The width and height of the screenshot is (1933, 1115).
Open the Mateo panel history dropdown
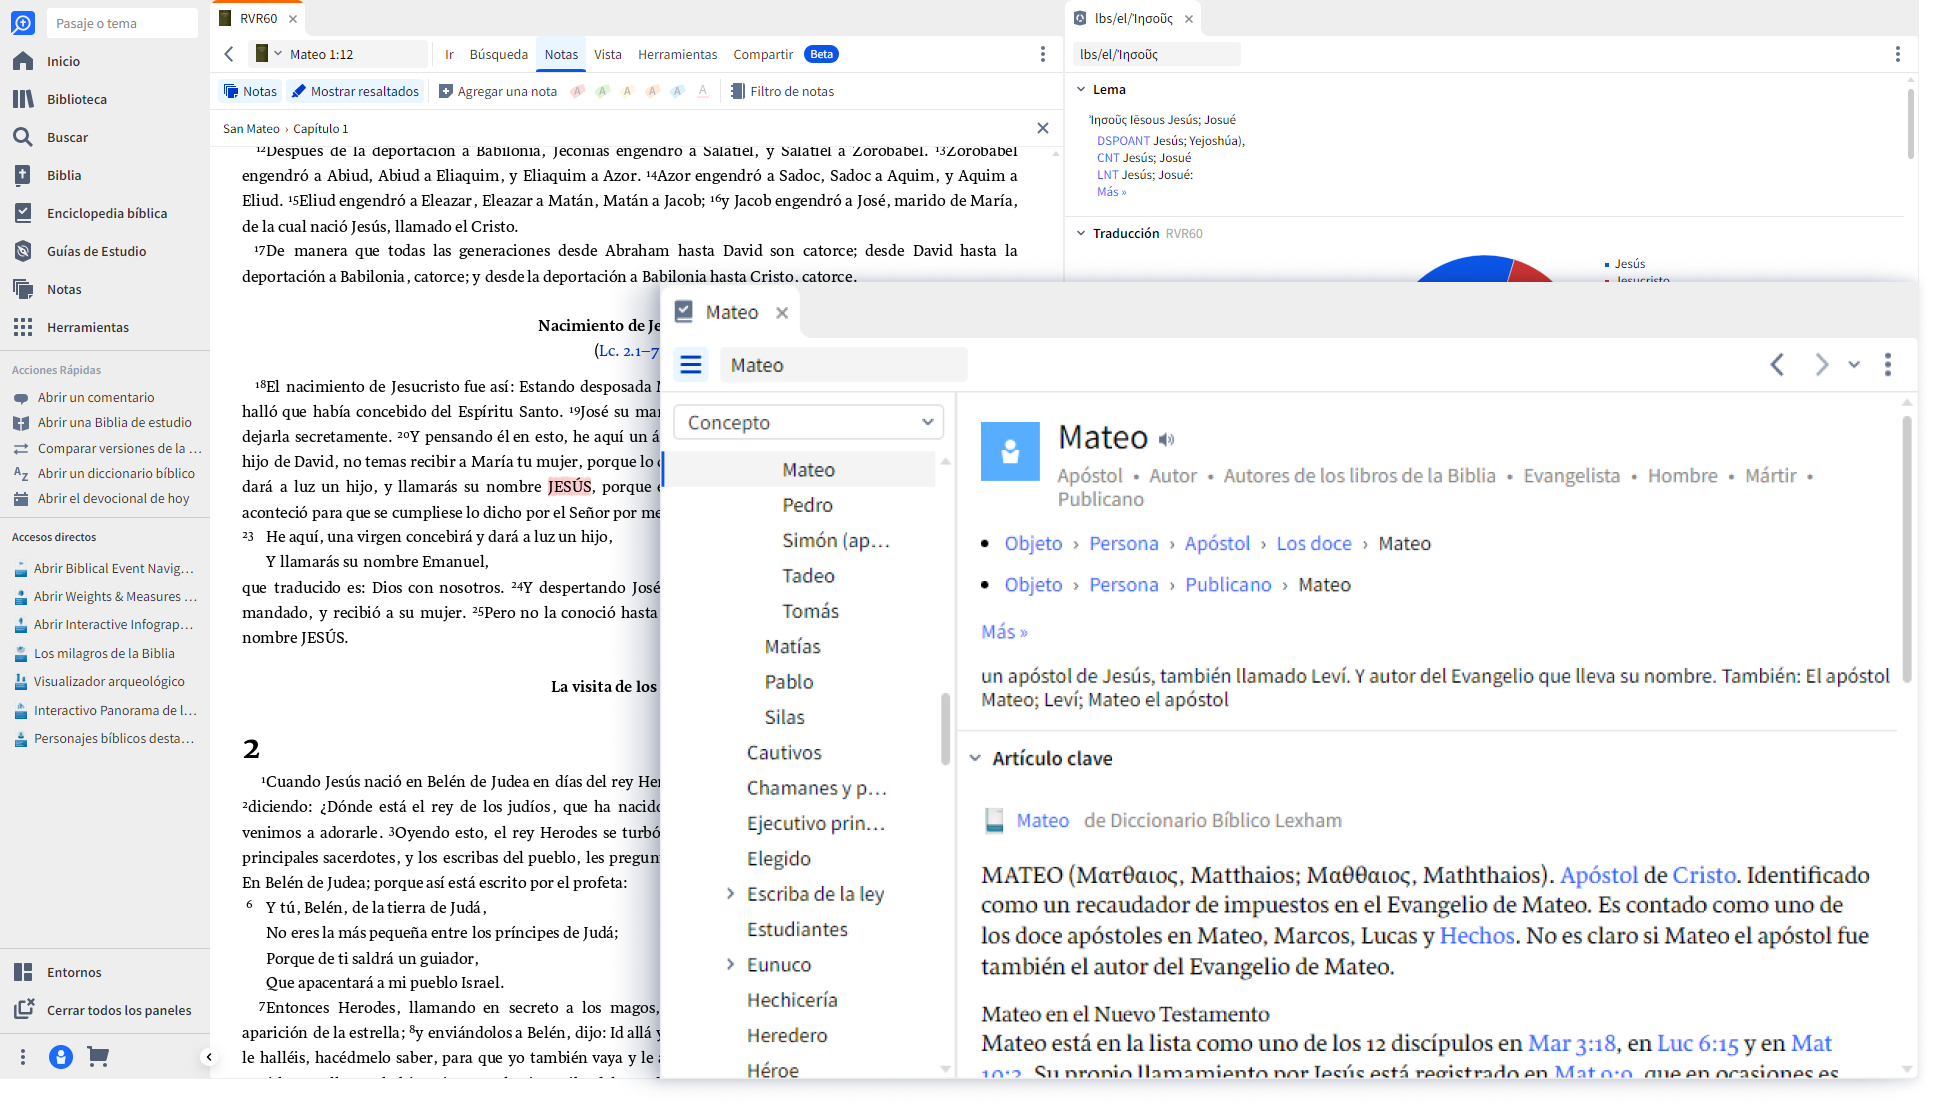[x=1854, y=365]
